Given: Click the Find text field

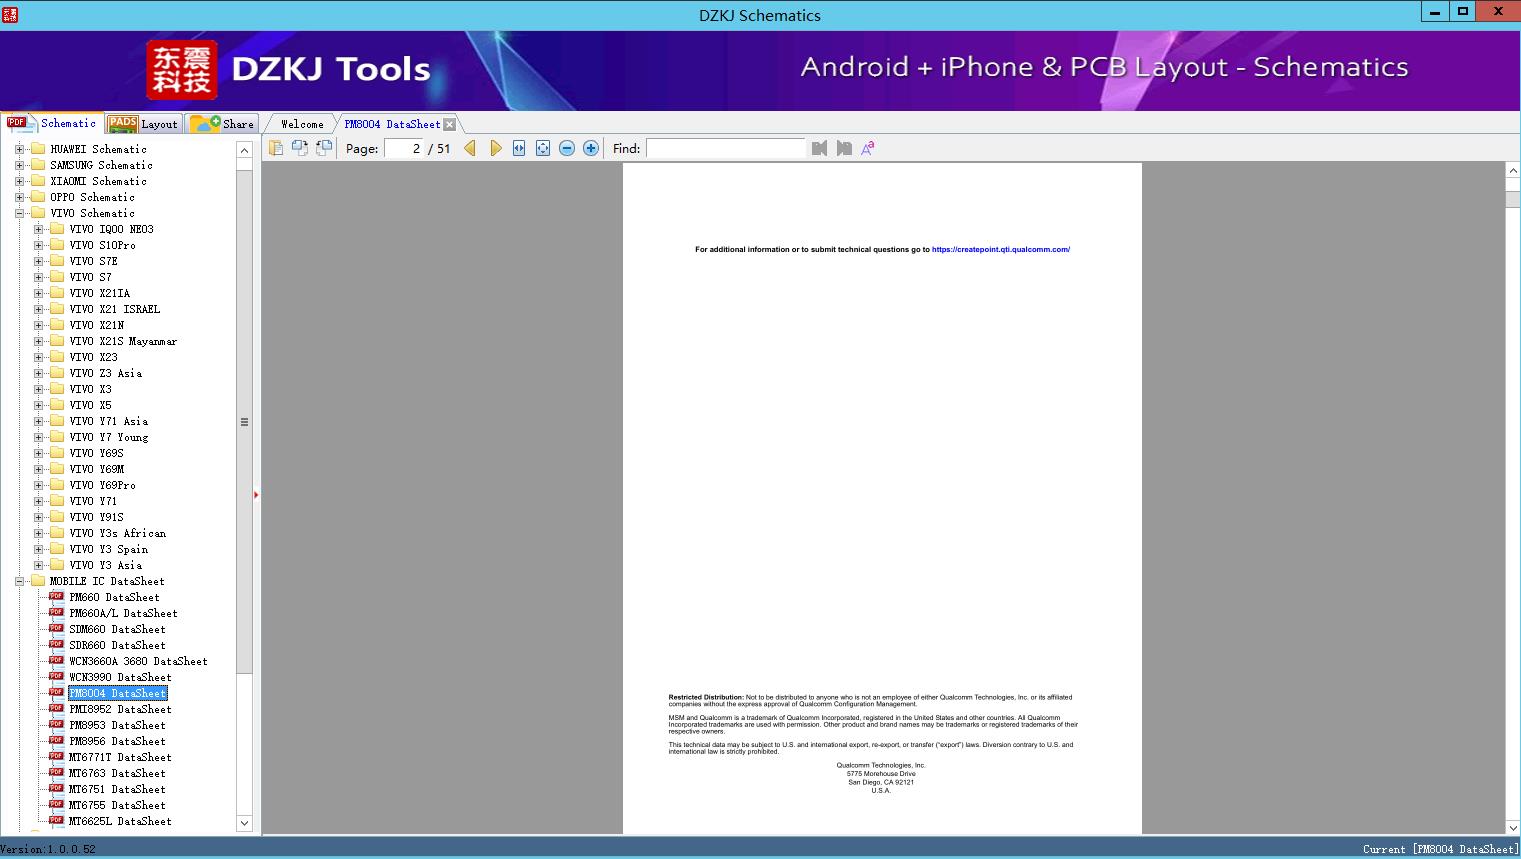Looking at the screenshot, I should click(x=725, y=148).
